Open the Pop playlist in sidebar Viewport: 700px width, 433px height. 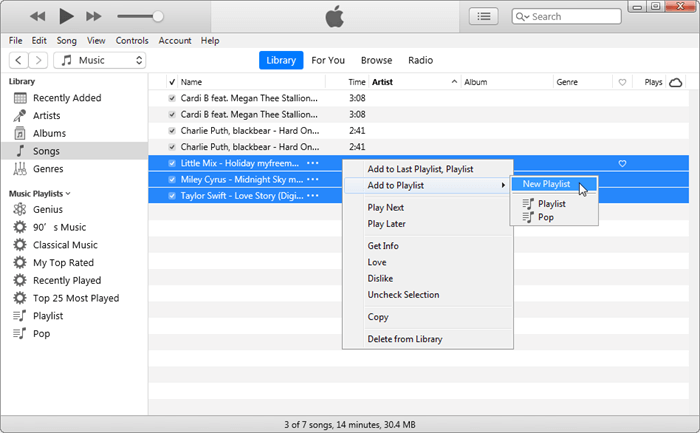point(74,334)
